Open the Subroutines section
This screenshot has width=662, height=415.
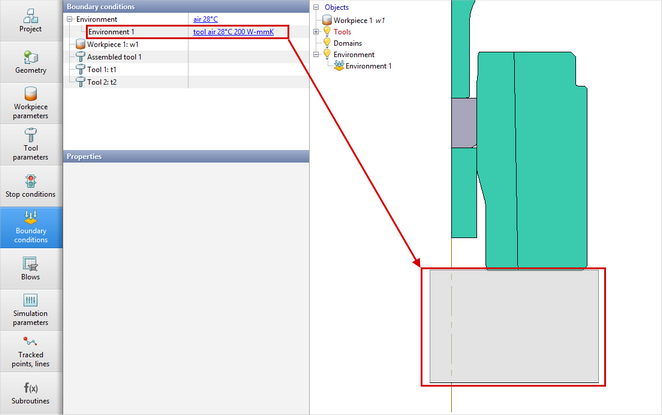30,393
